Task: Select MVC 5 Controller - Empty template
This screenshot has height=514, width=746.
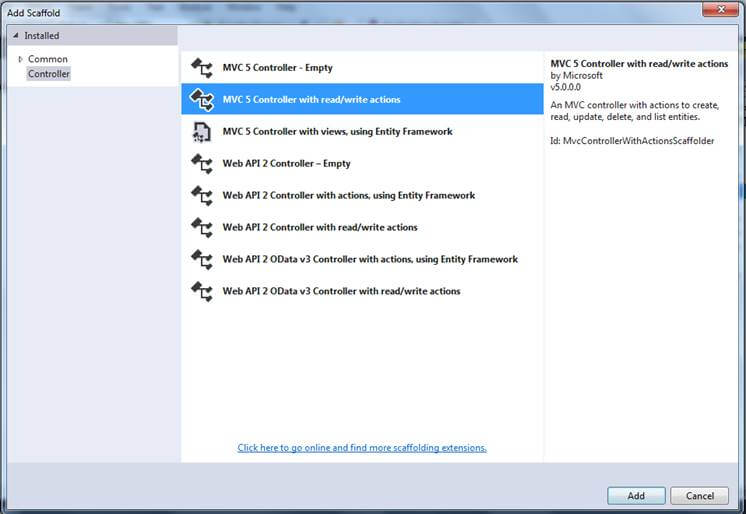Action: coord(362,68)
